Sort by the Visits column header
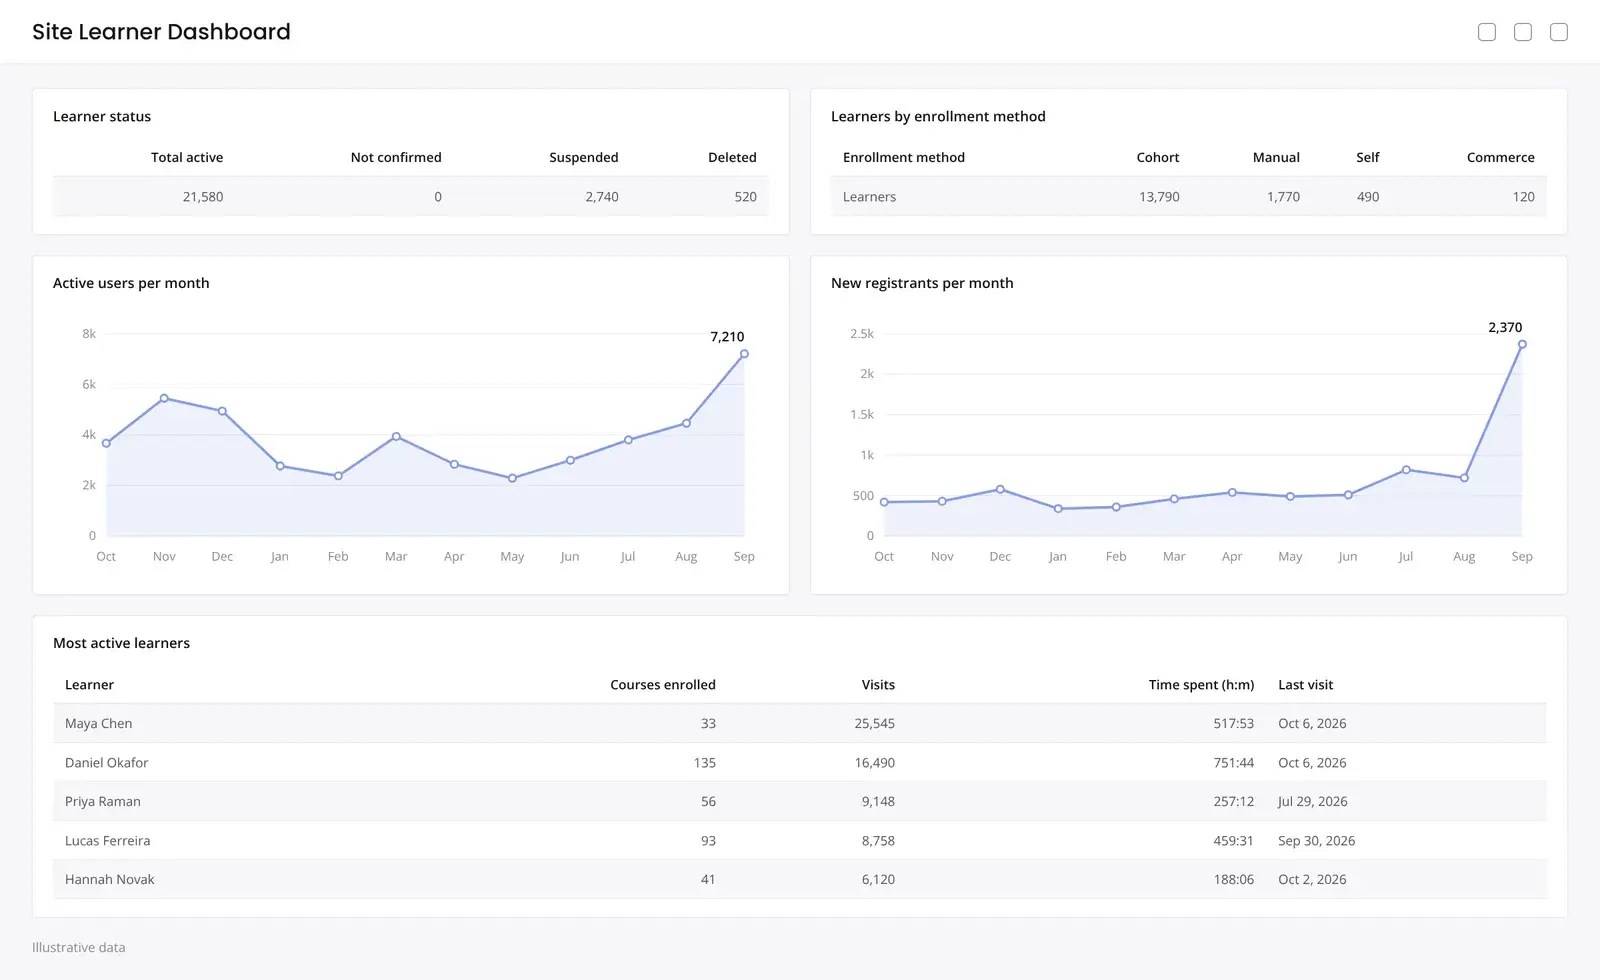Viewport: 1600px width, 980px height. pyautogui.click(x=878, y=685)
